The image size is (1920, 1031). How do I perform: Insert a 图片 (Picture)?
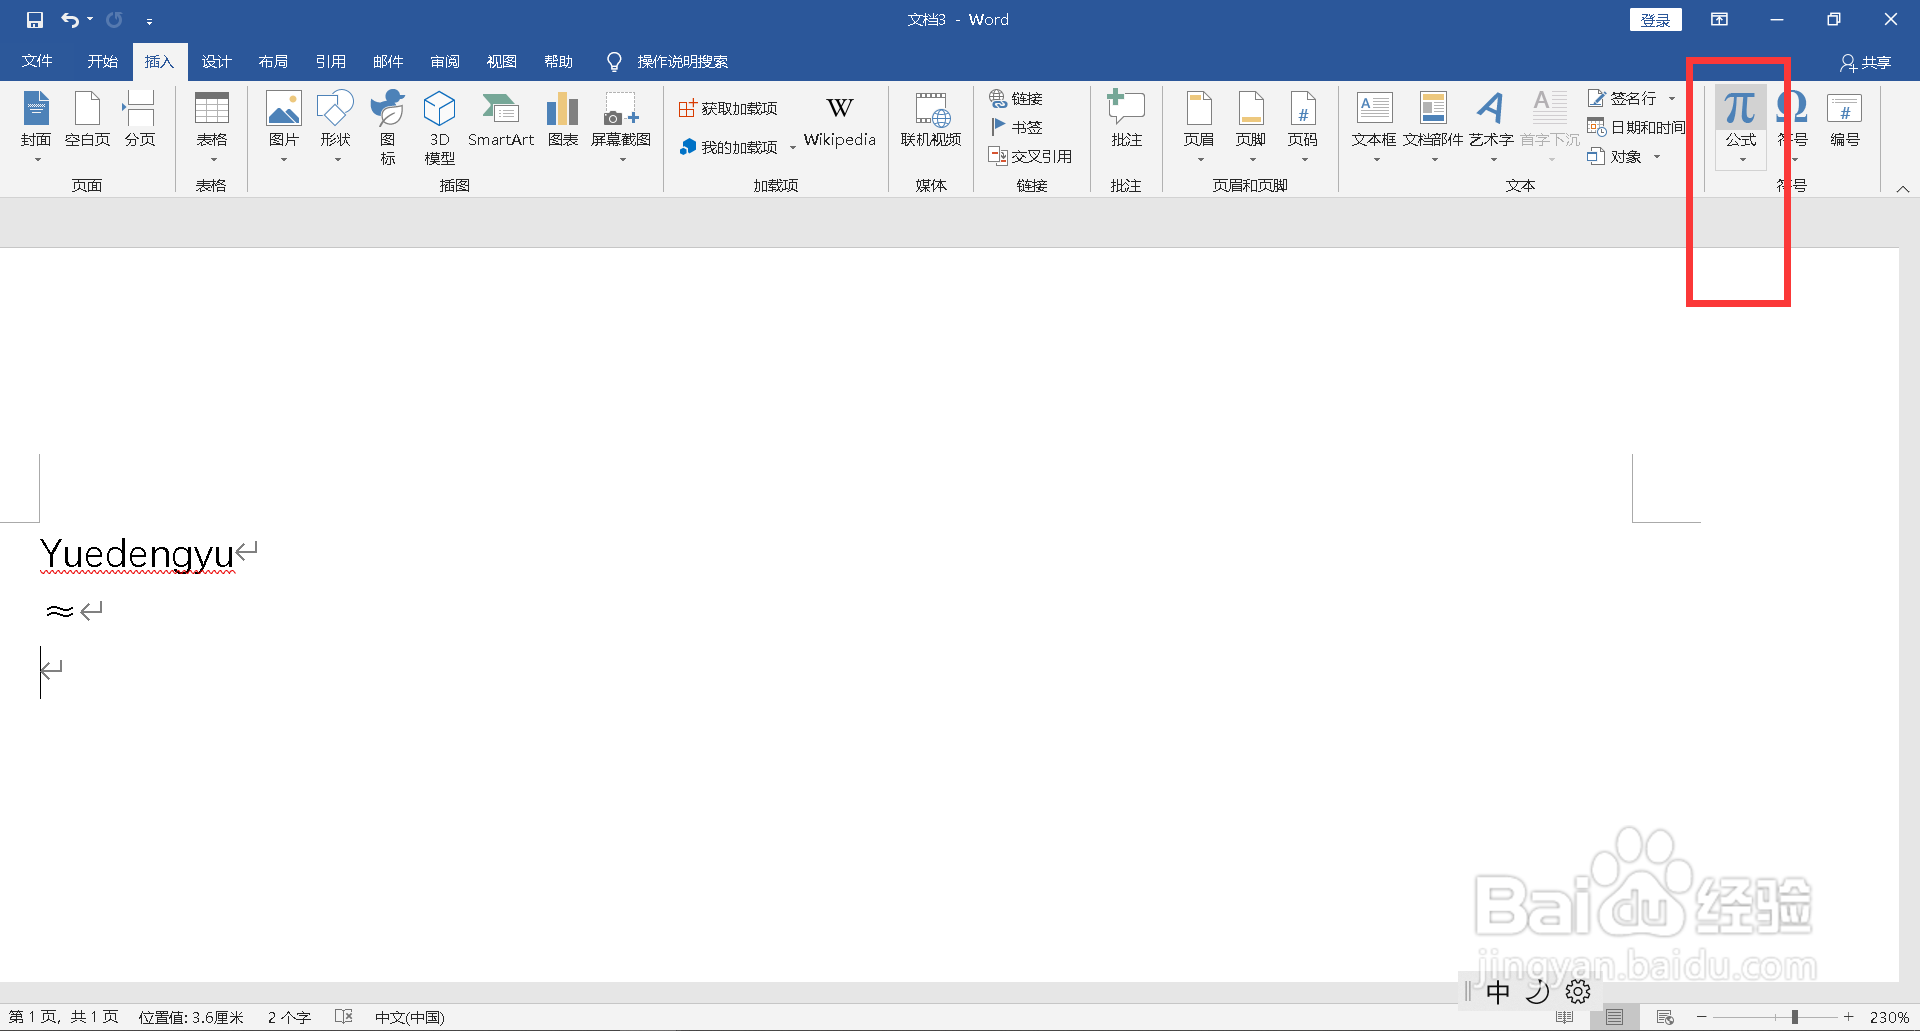pos(284,127)
